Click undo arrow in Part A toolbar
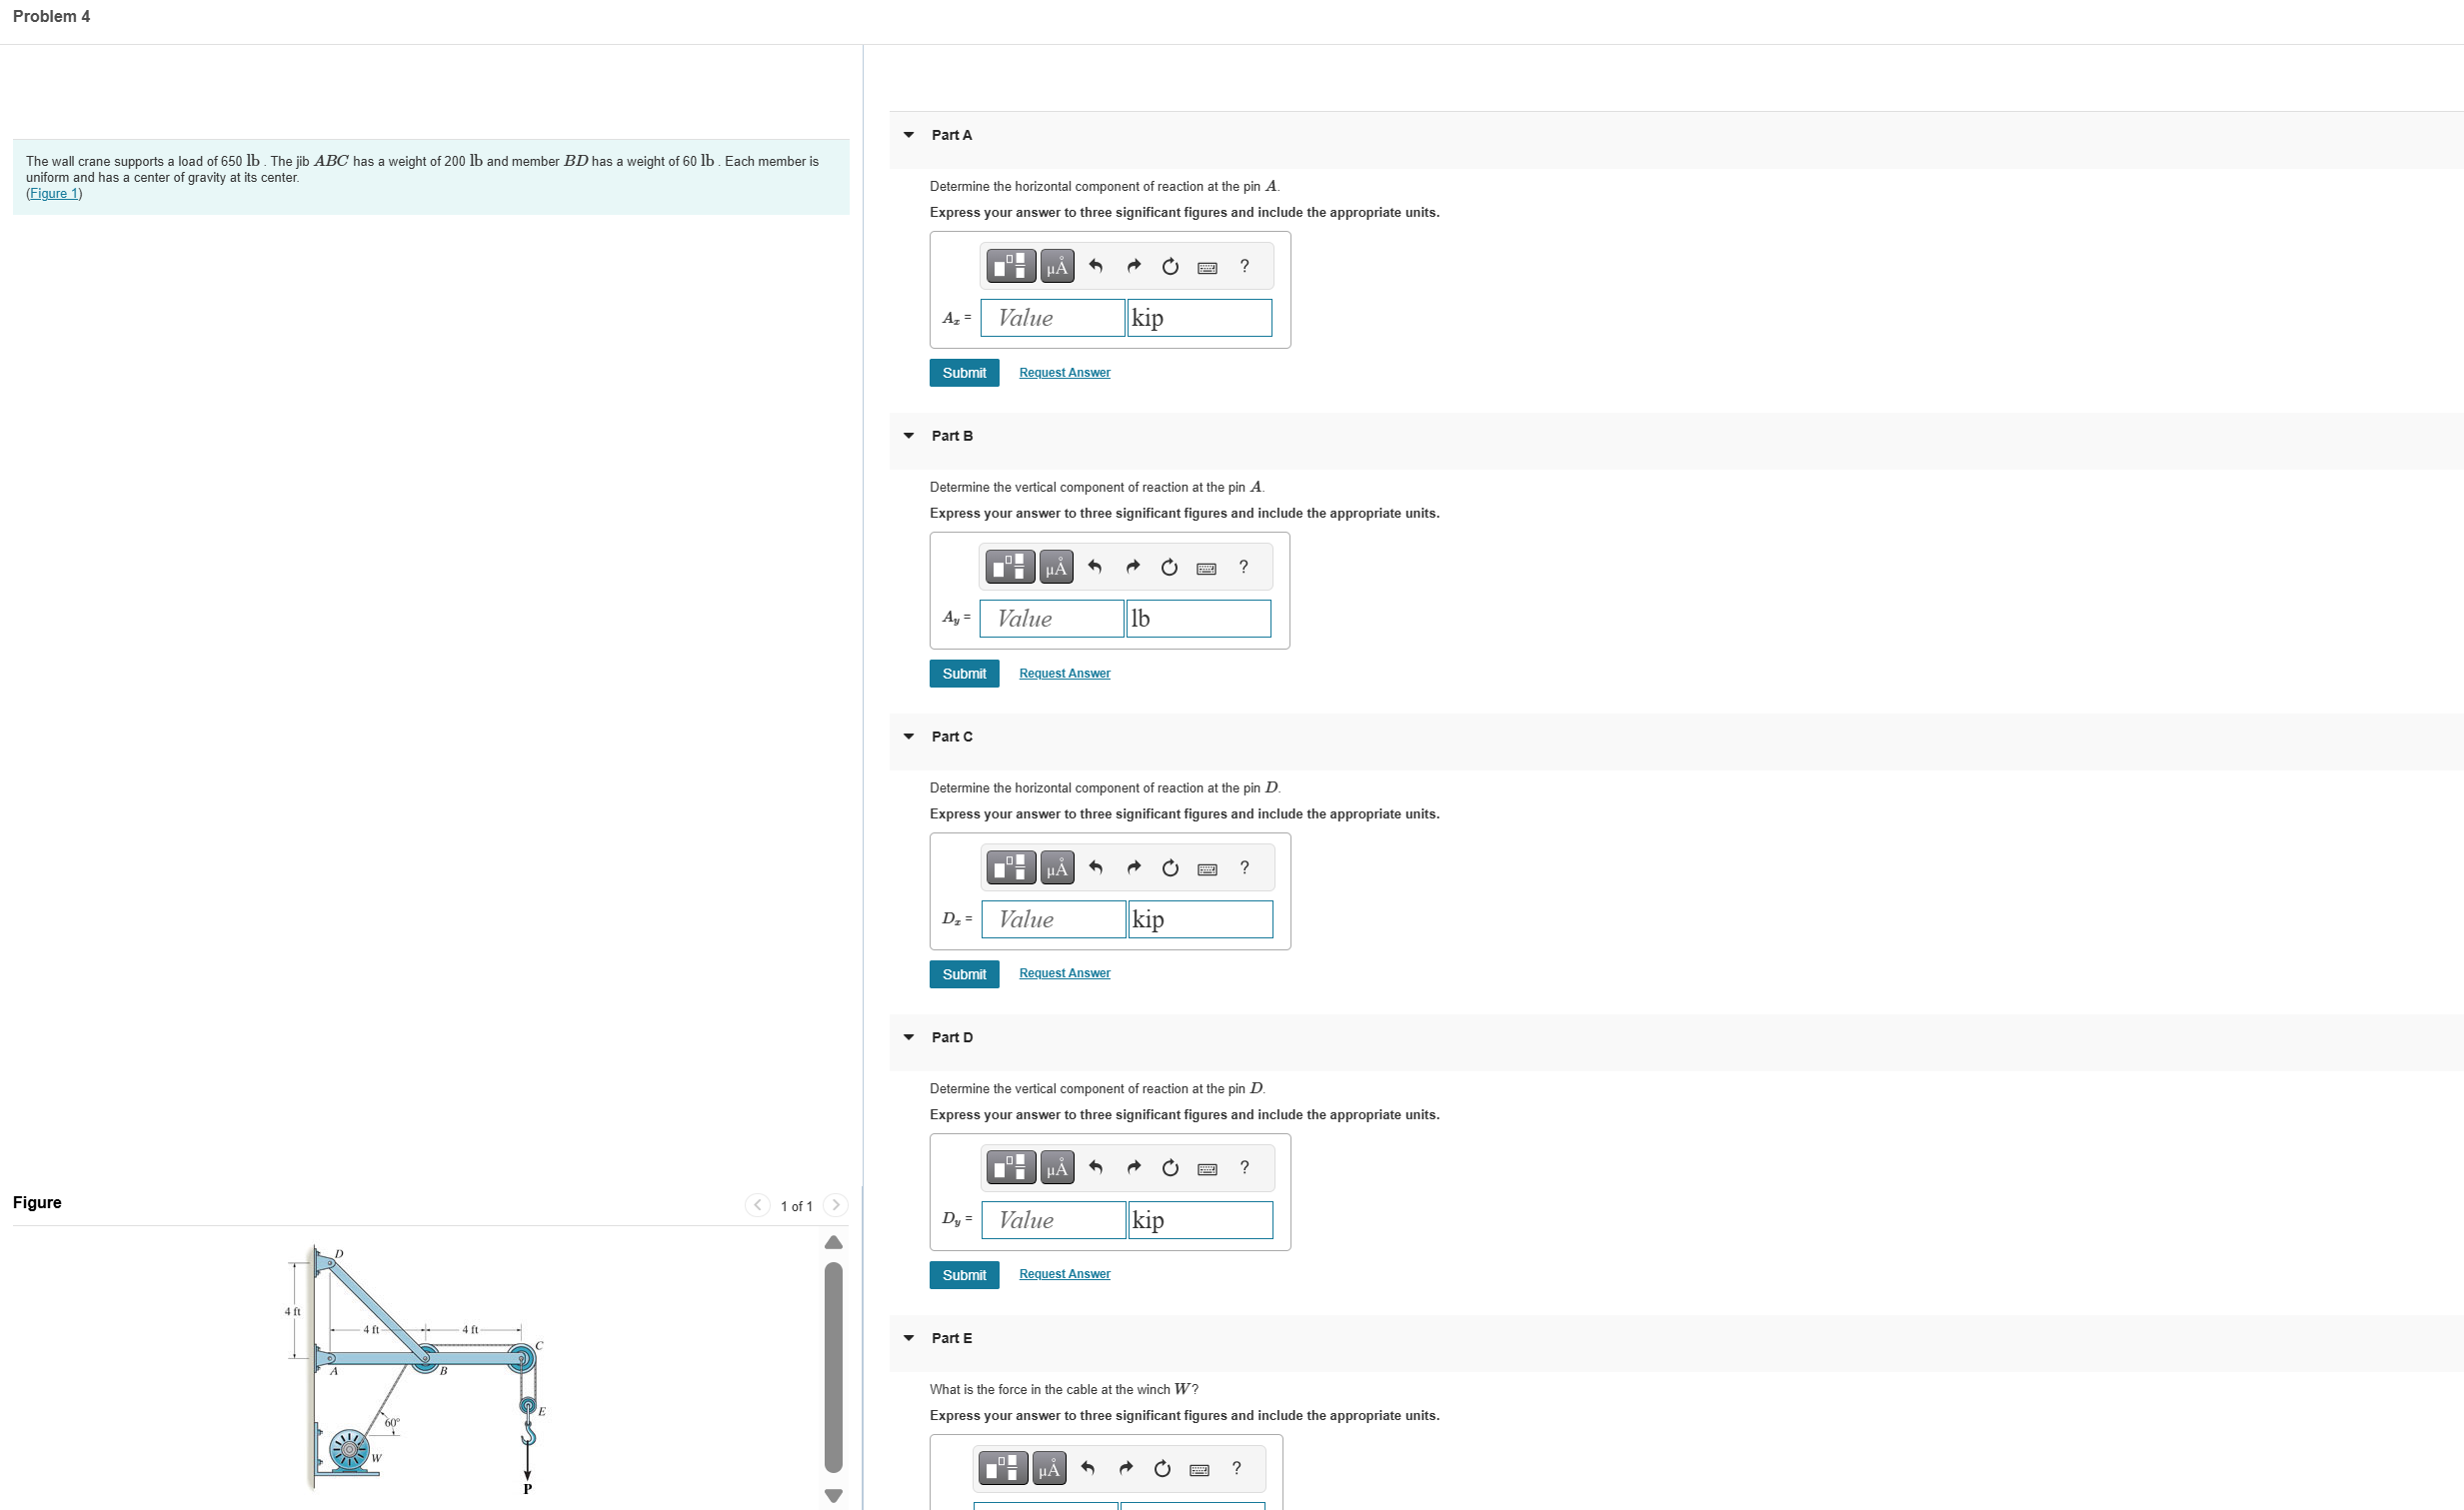The height and width of the screenshot is (1510, 2464). 1095,266
